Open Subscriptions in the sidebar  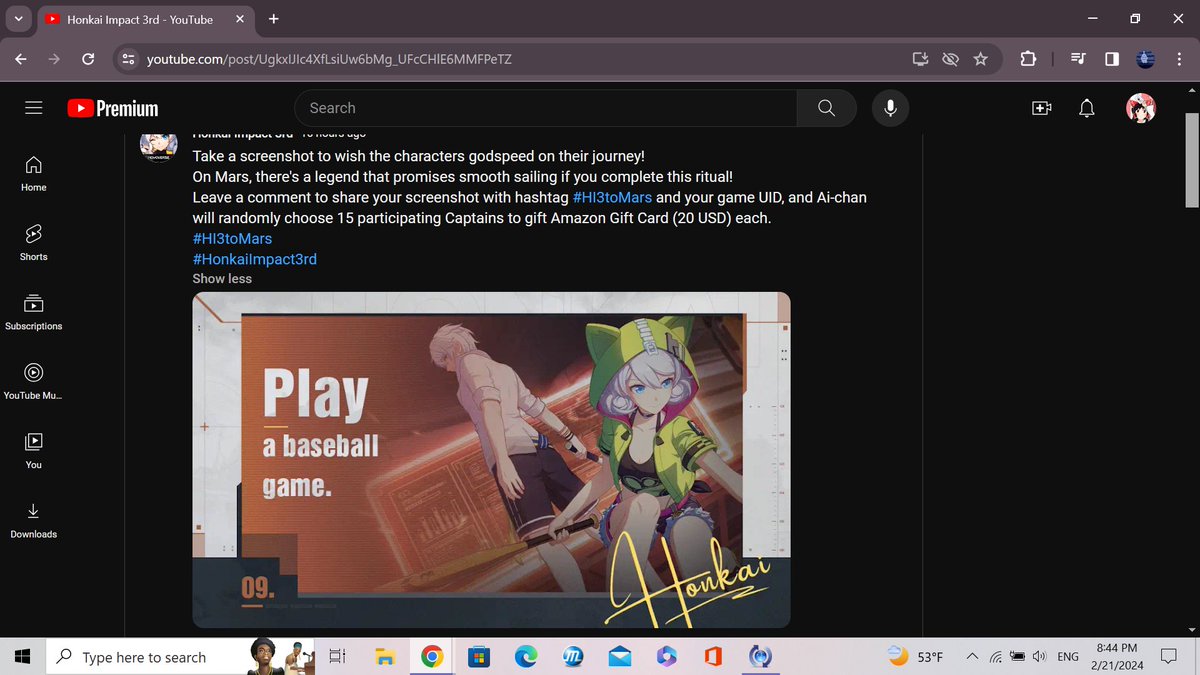[34, 312]
